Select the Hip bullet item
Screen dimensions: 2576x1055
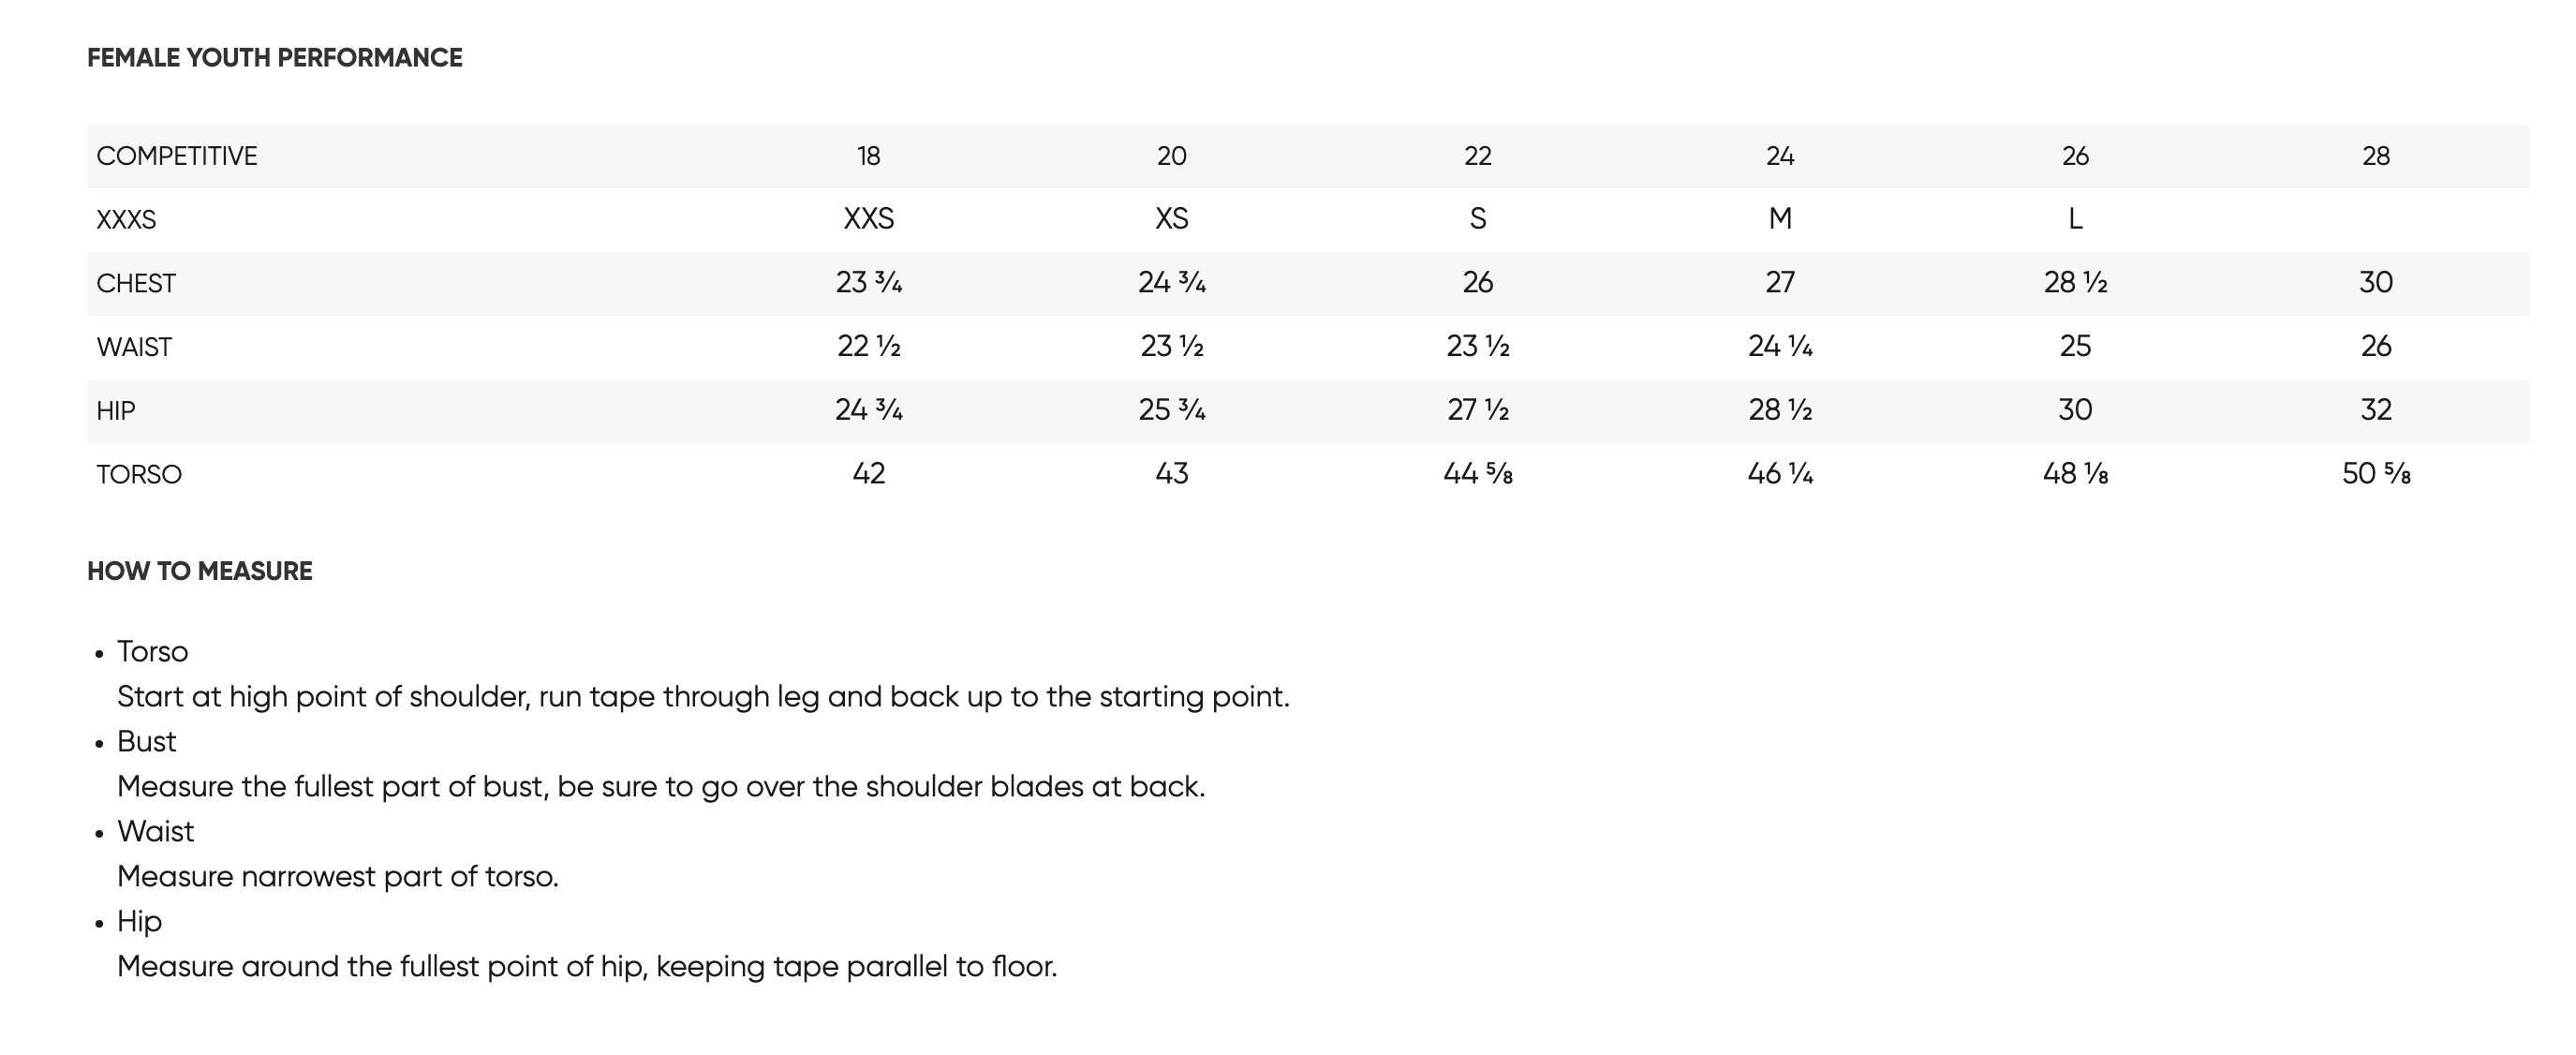[139, 922]
